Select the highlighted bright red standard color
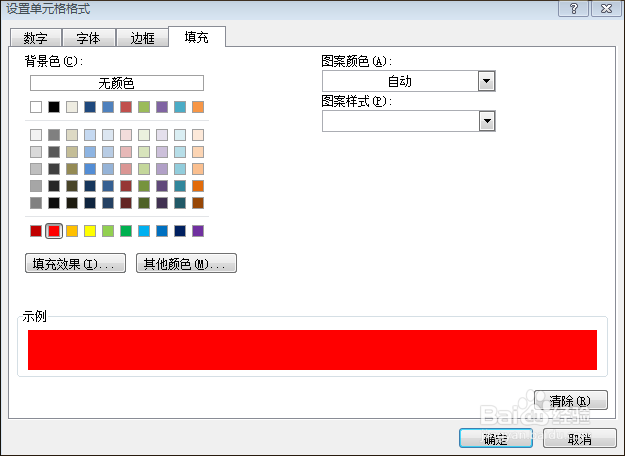The height and width of the screenshot is (456, 625). pos(54,231)
